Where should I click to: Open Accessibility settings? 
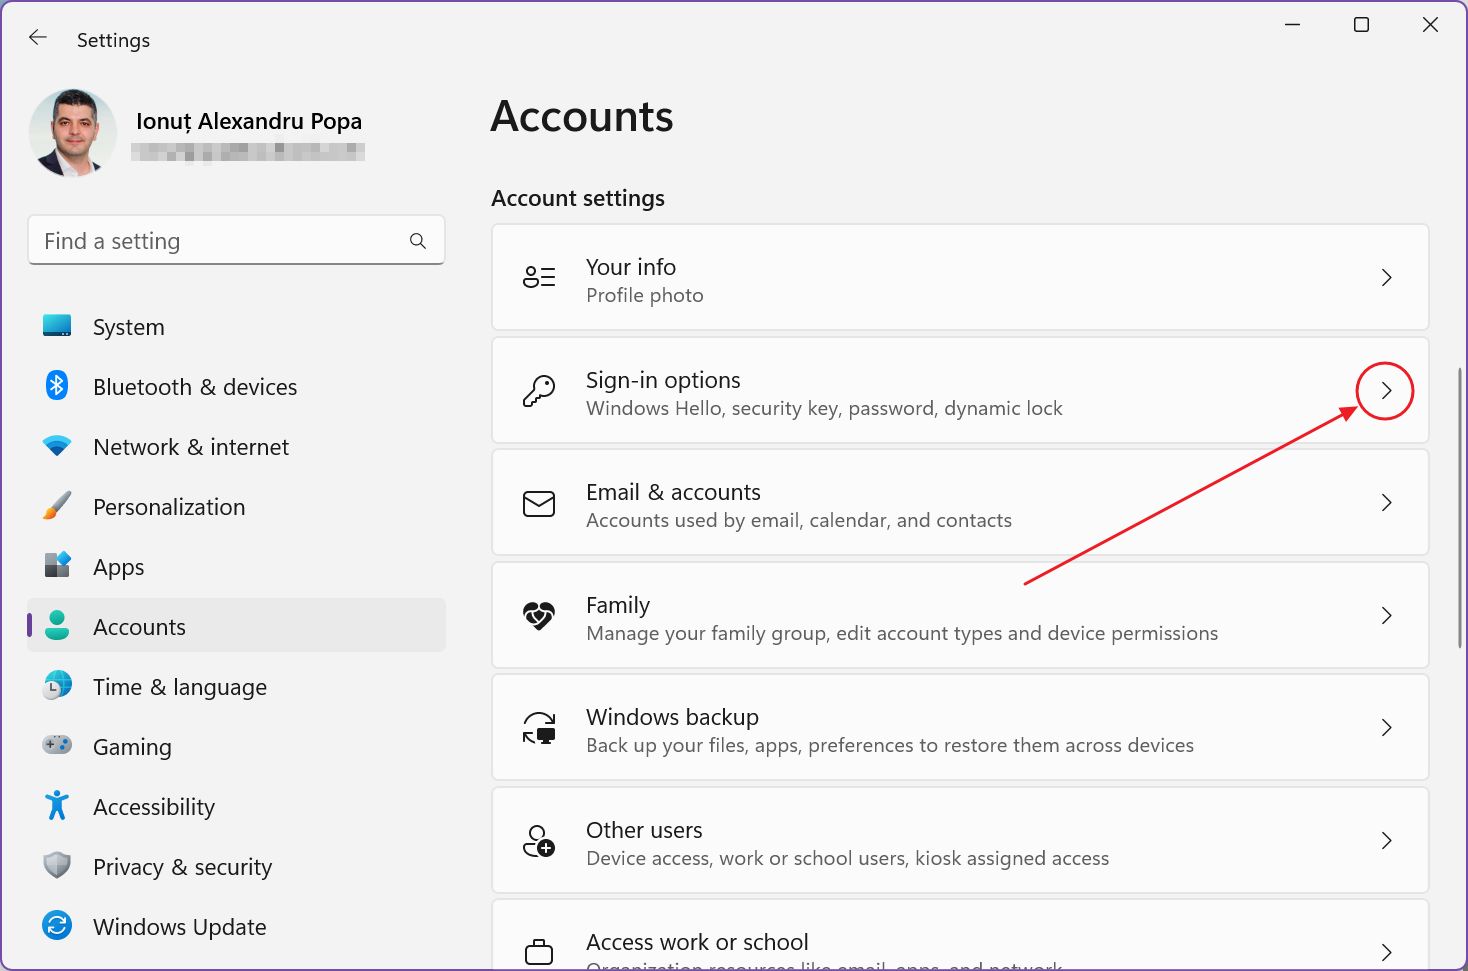click(237, 807)
